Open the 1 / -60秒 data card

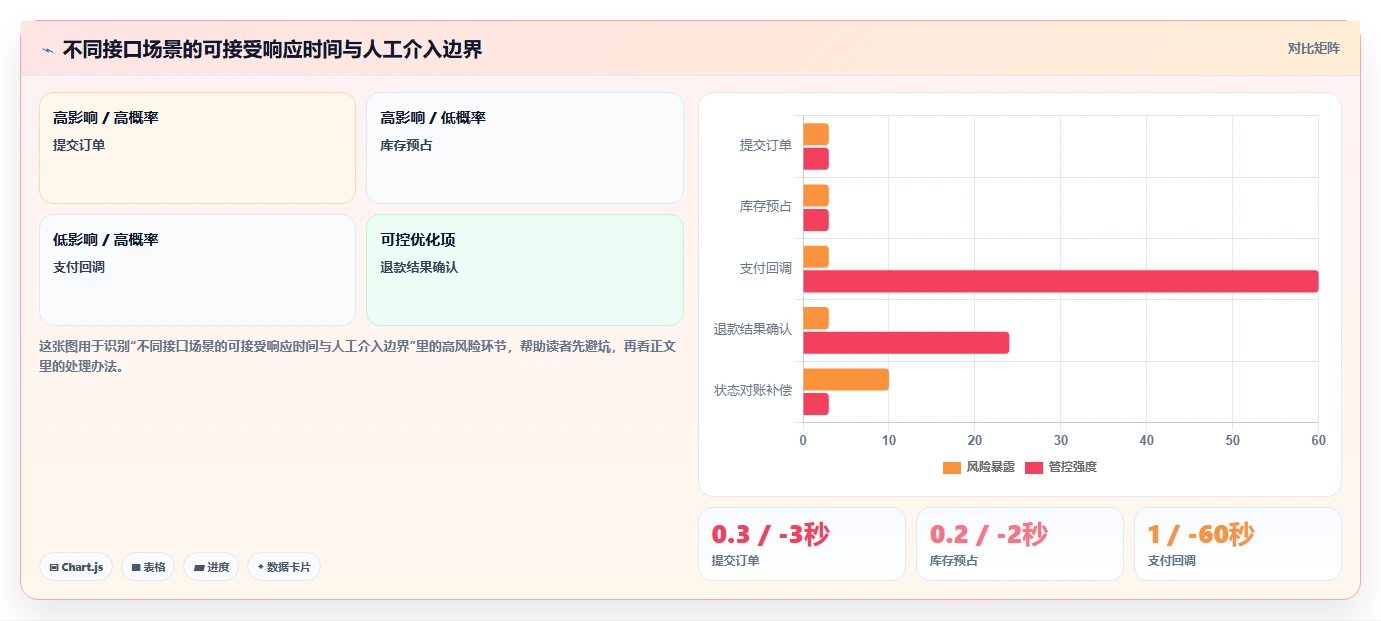1238,544
